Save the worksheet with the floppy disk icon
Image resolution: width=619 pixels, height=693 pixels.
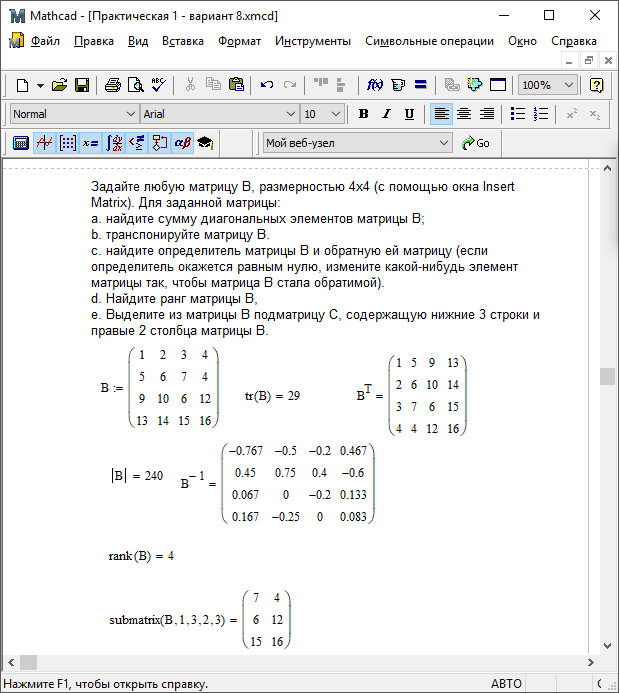82,85
